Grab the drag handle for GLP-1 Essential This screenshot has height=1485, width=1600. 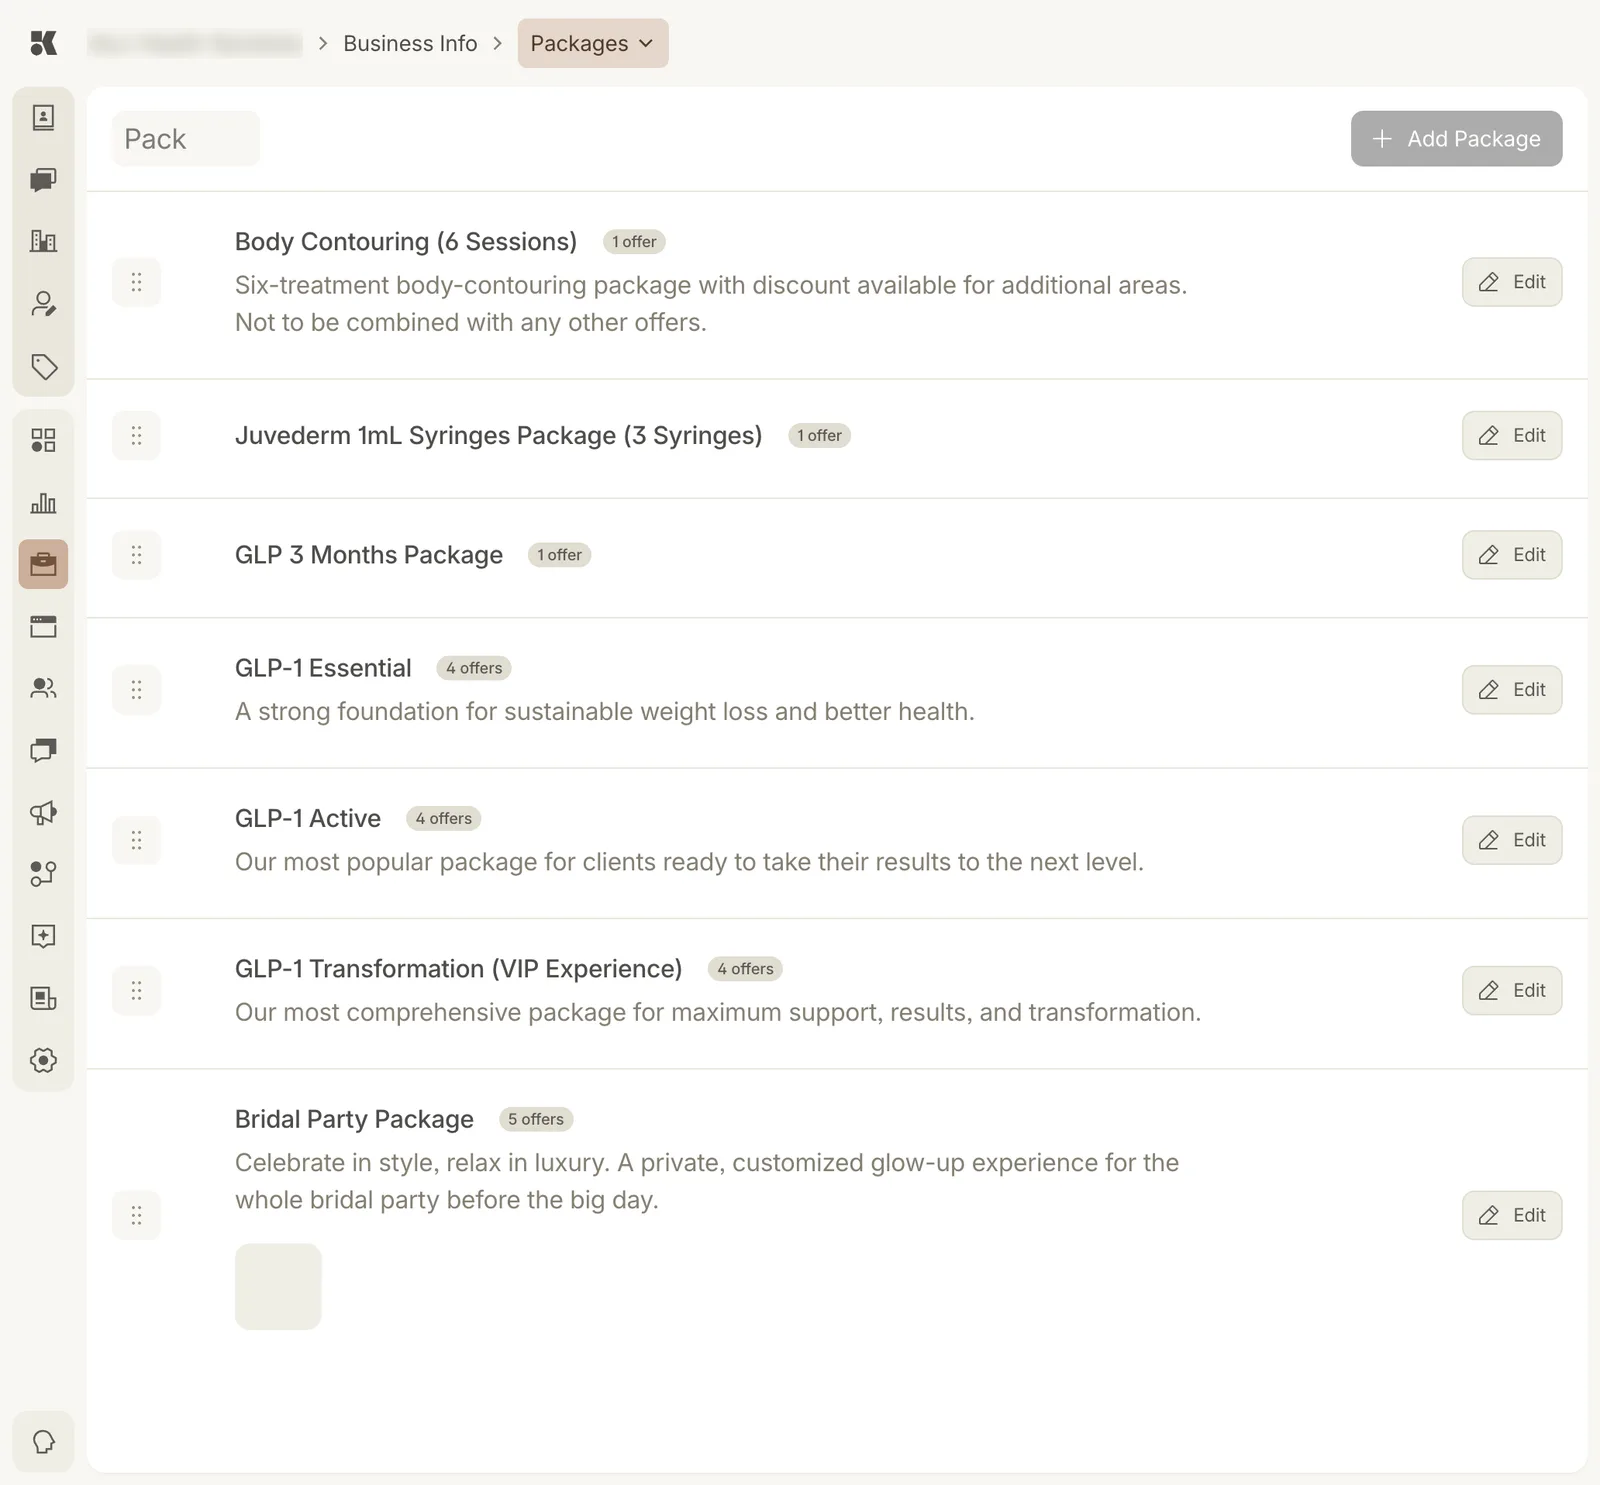click(x=137, y=690)
